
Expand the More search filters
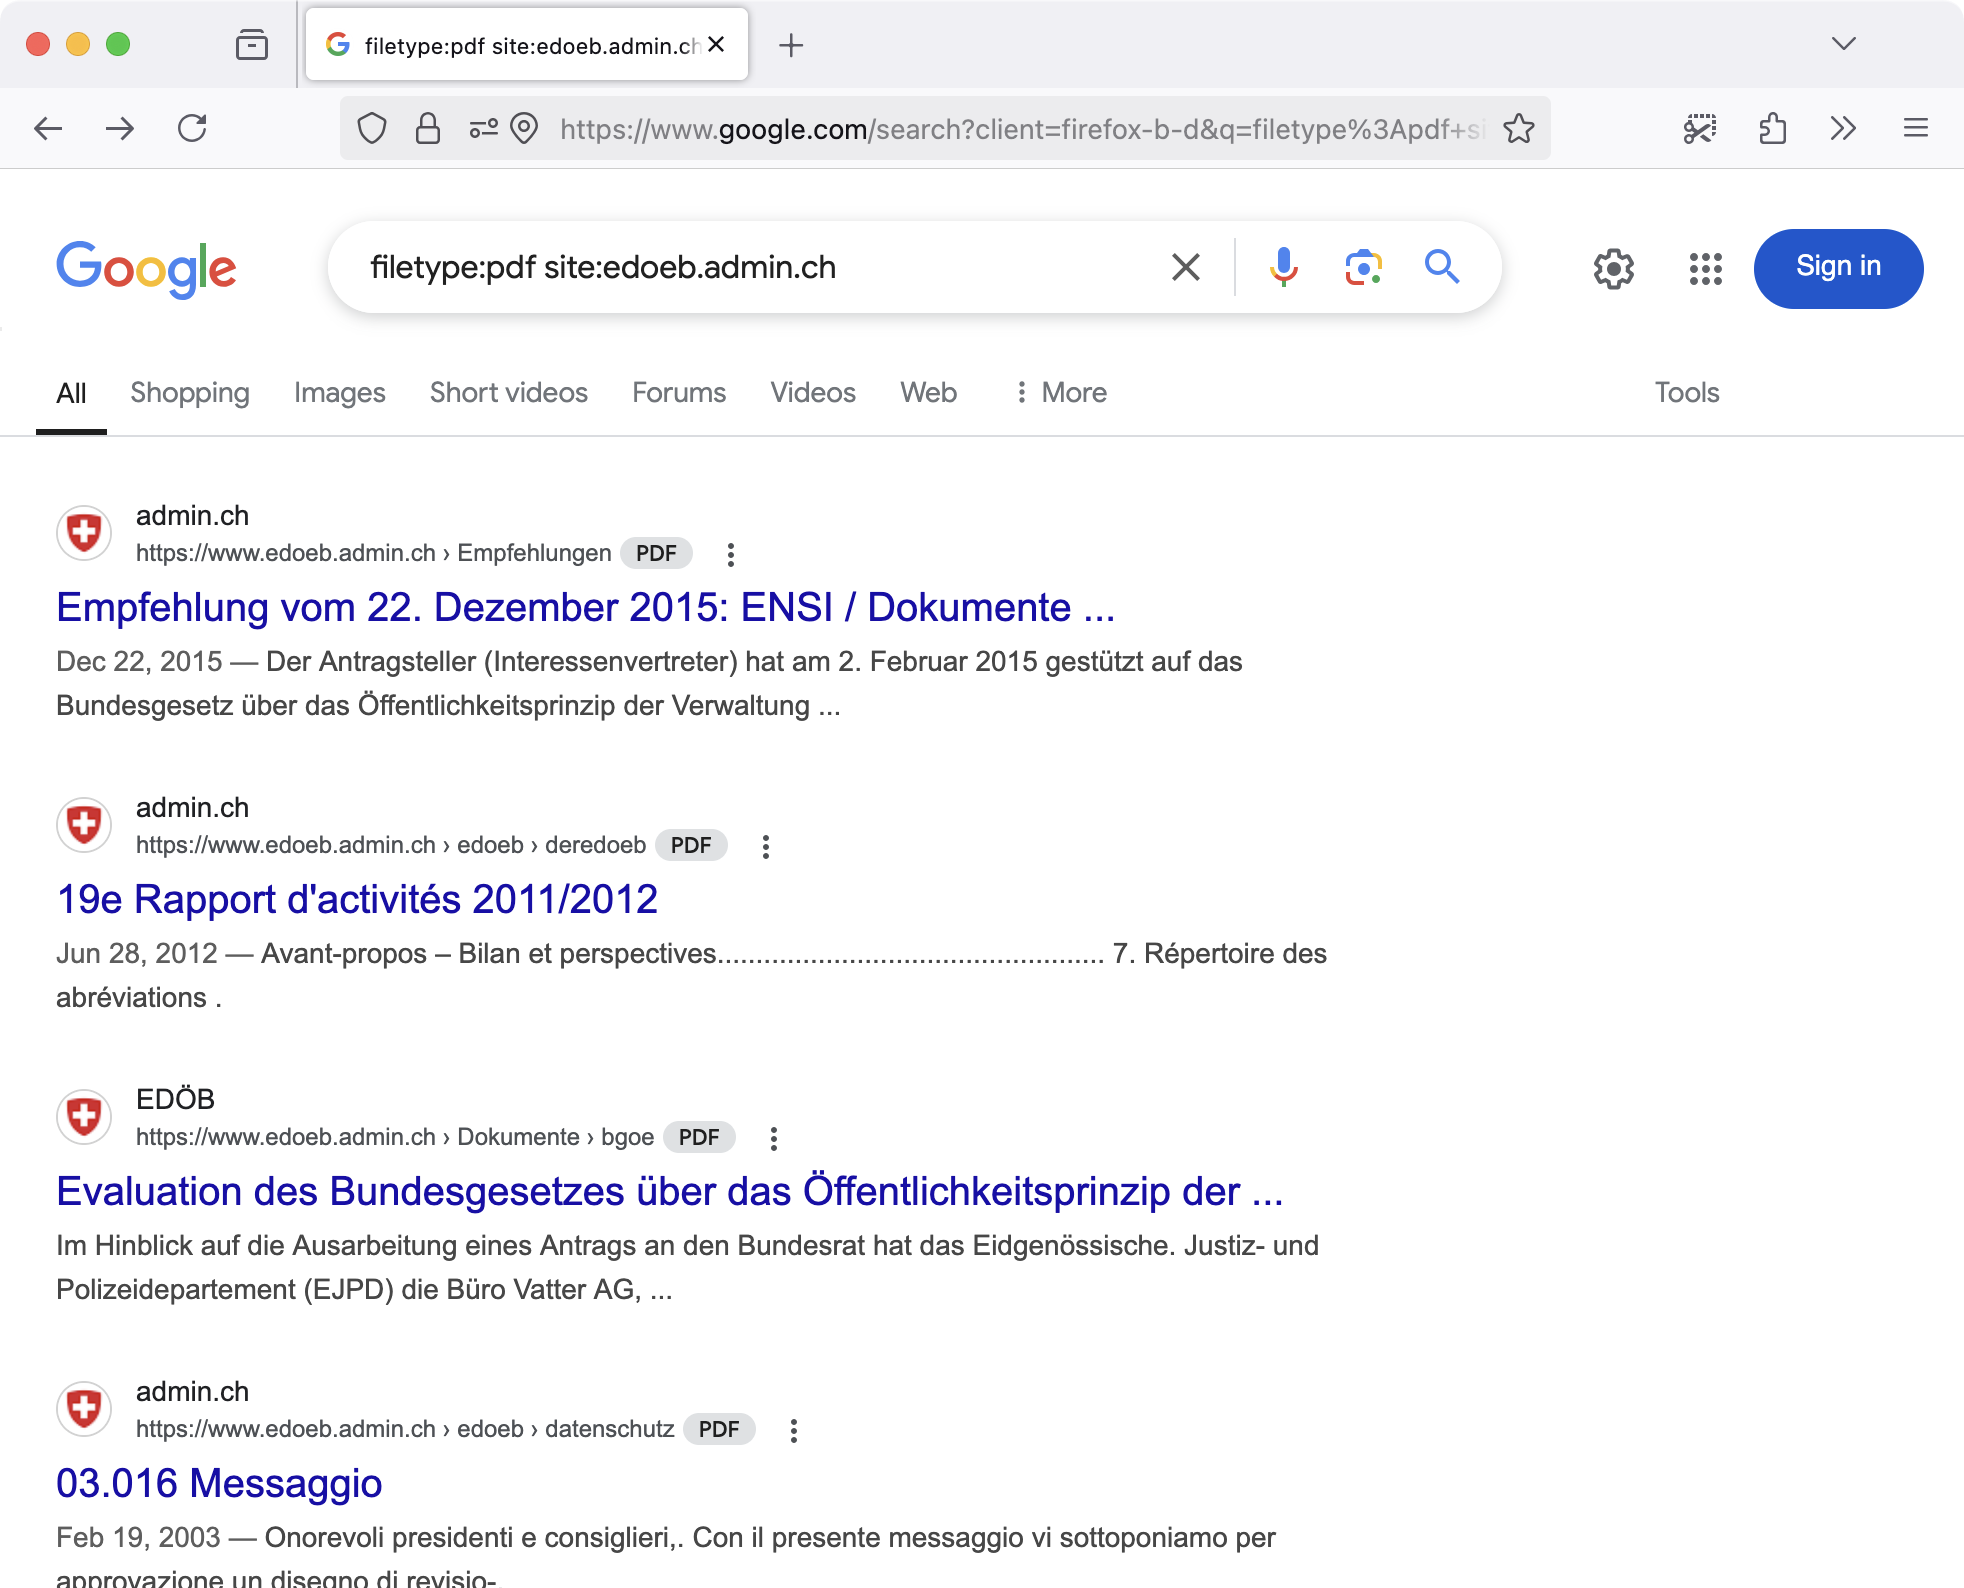(1060, 392)
